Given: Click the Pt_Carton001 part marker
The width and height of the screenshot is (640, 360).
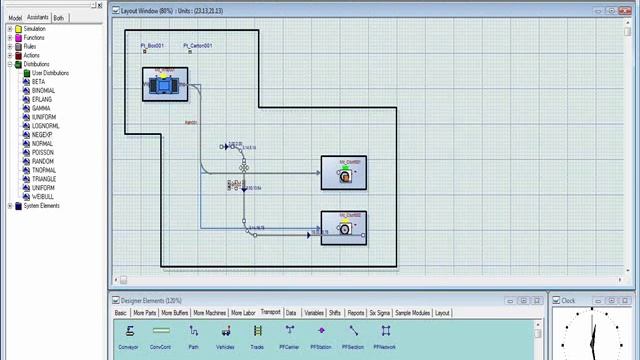Looking at the screenshot, I should (190, 51).
